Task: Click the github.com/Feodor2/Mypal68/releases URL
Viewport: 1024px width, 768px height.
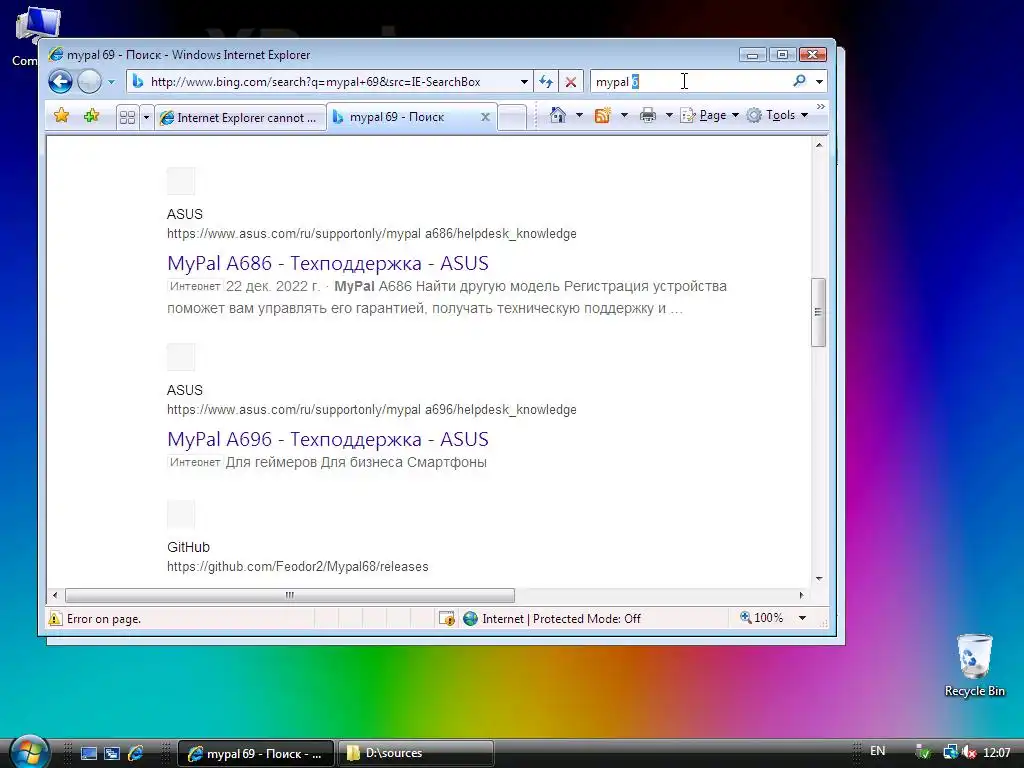Action: pyautogui.click(x=298, y=566)
